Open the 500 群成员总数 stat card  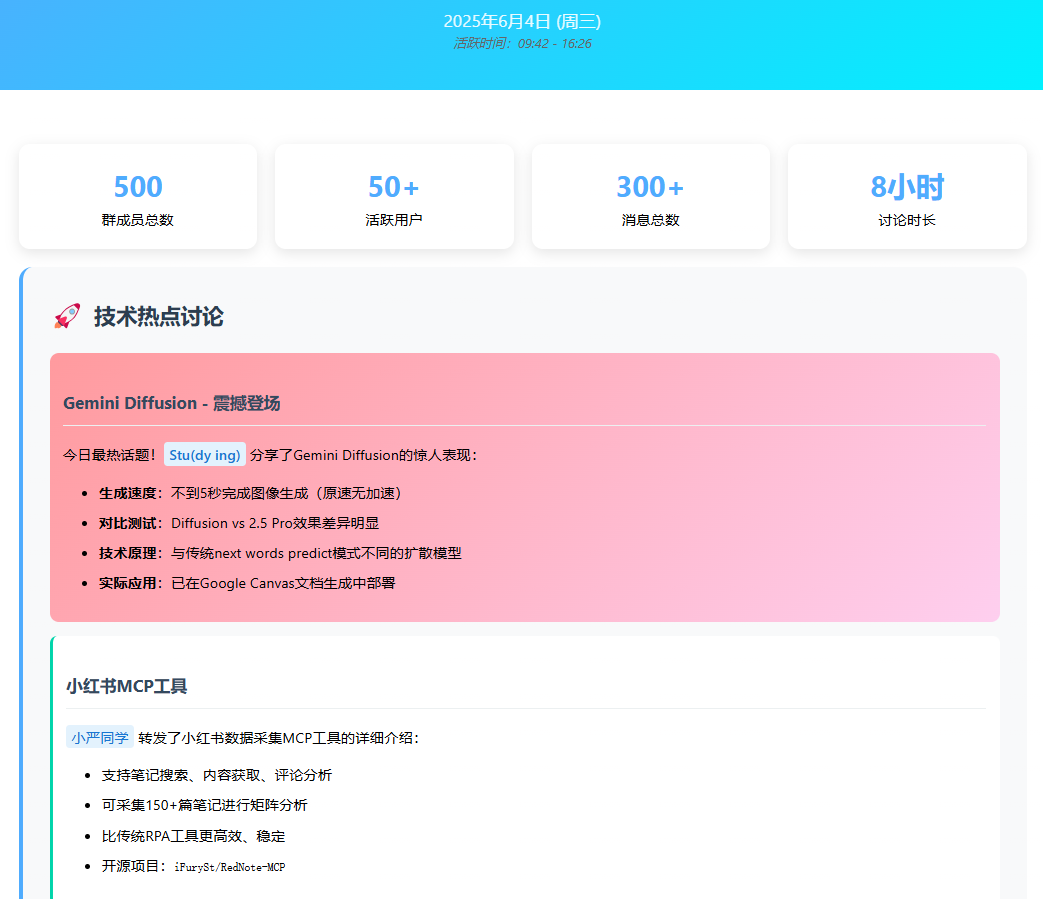pyautogui.click(x=138, y=197)
